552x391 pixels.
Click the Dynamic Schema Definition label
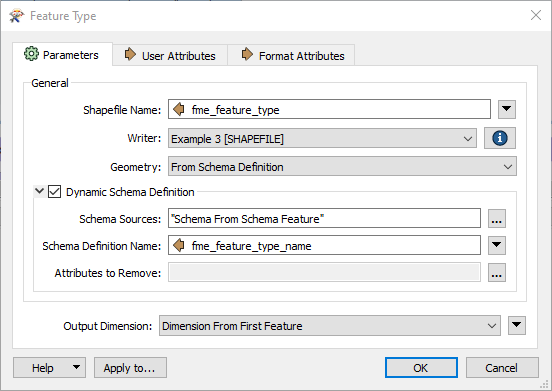click(130, 192)
